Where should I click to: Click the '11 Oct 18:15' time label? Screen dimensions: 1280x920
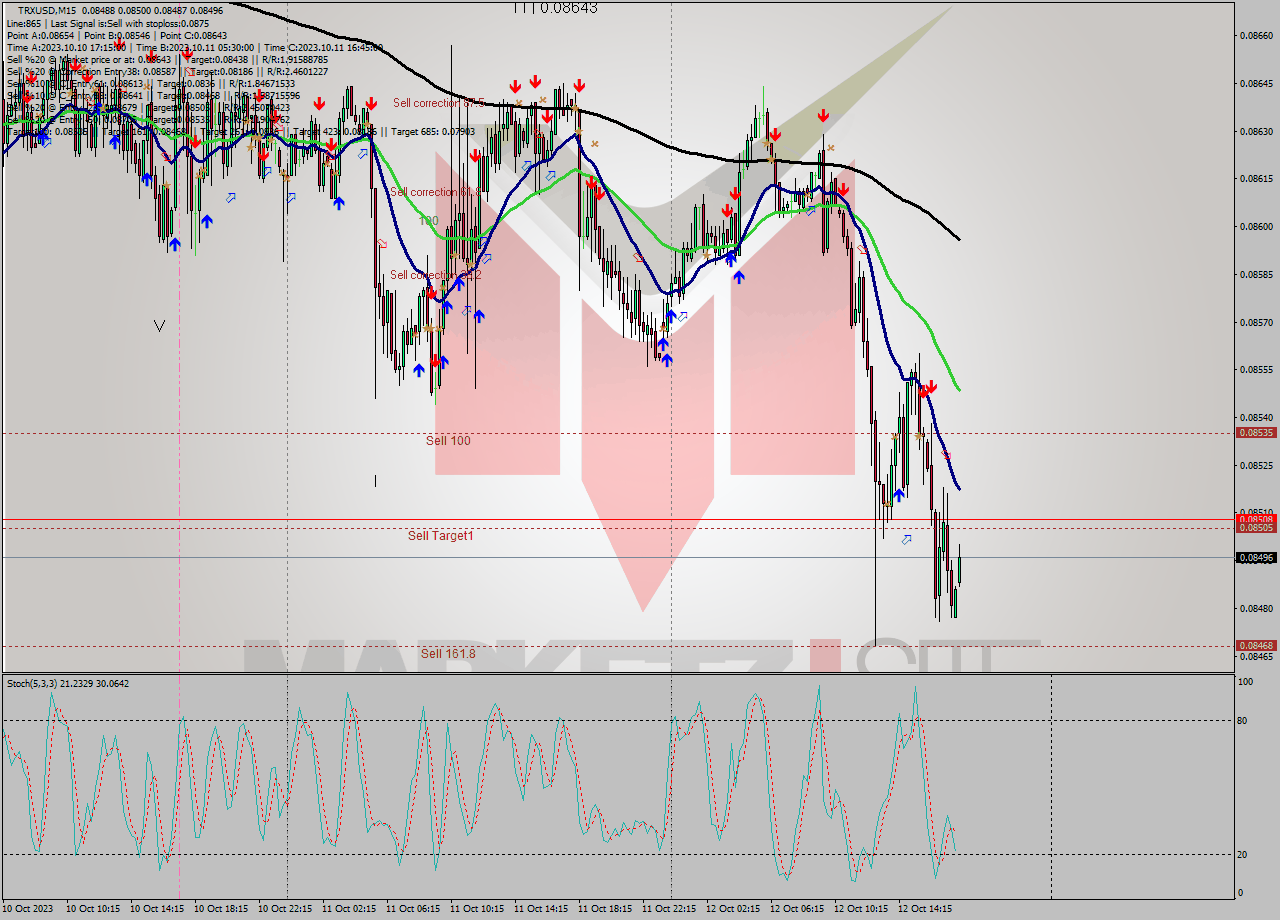605,909
